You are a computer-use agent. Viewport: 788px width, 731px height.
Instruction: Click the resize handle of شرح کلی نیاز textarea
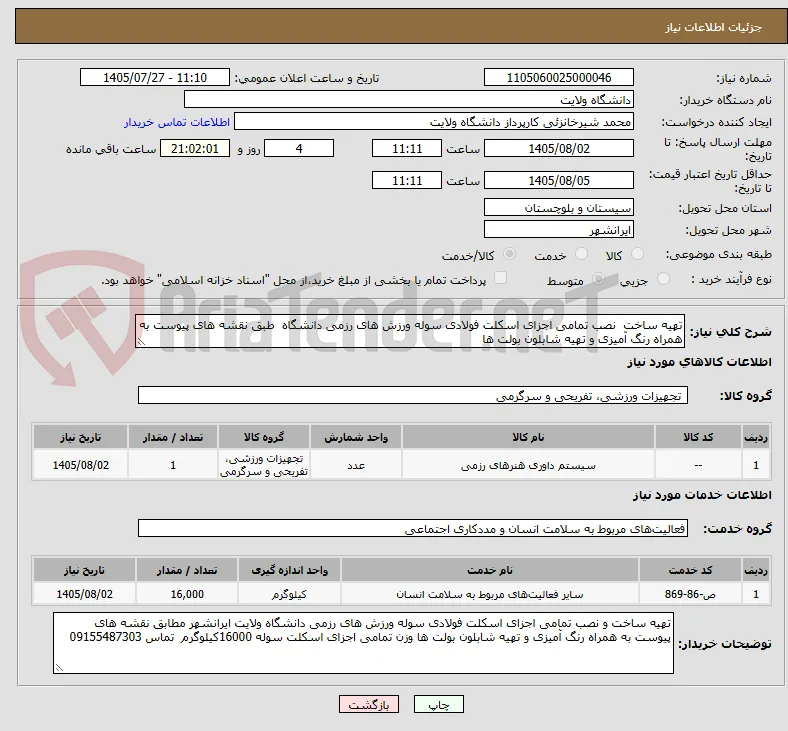pos(141,342)
